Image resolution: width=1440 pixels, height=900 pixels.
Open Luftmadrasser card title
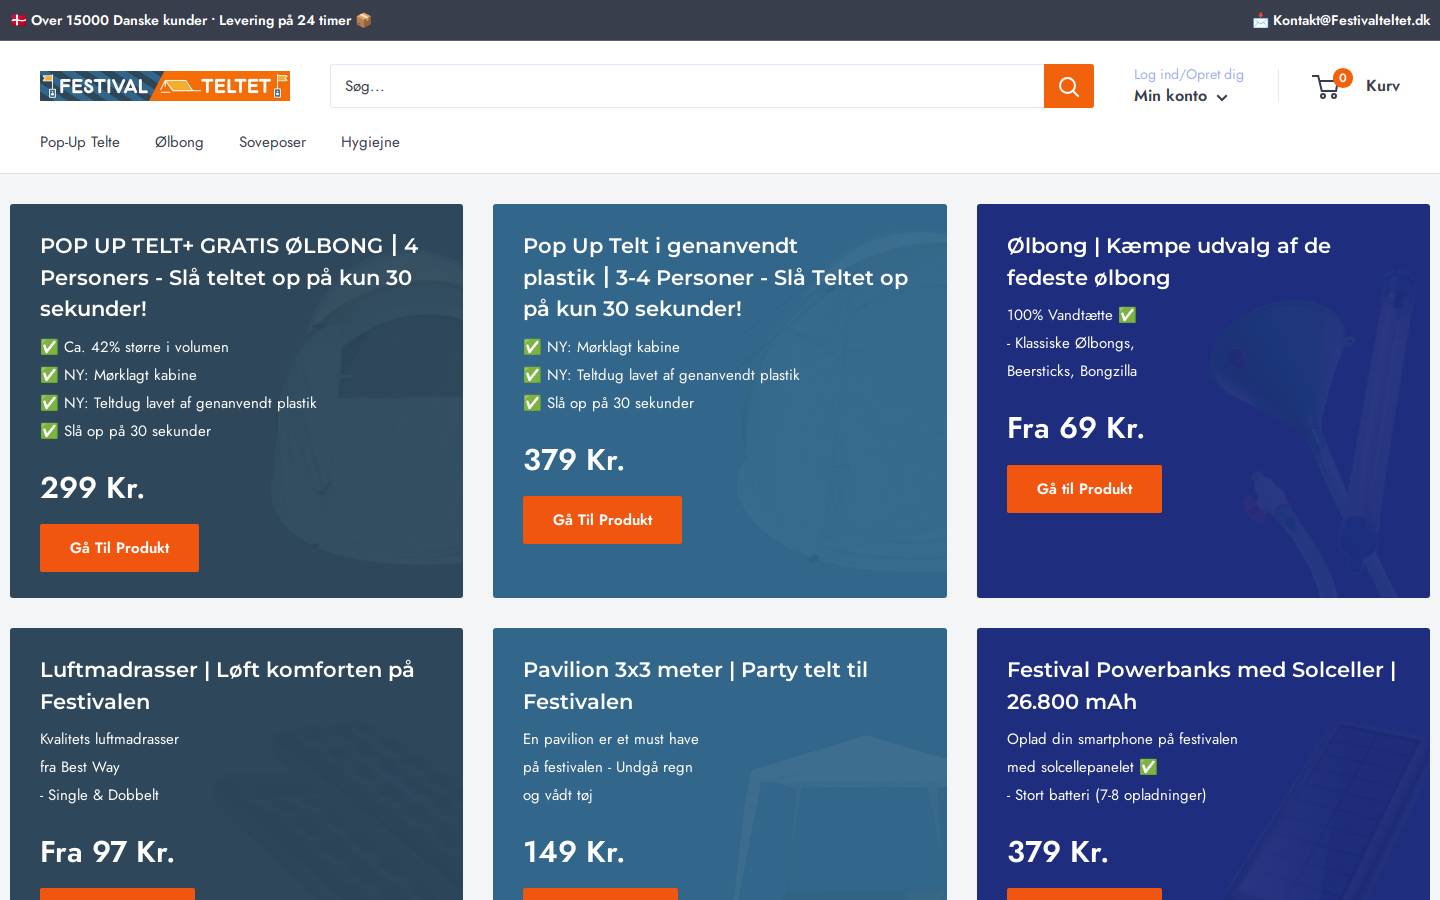click(x=227, y=685)
